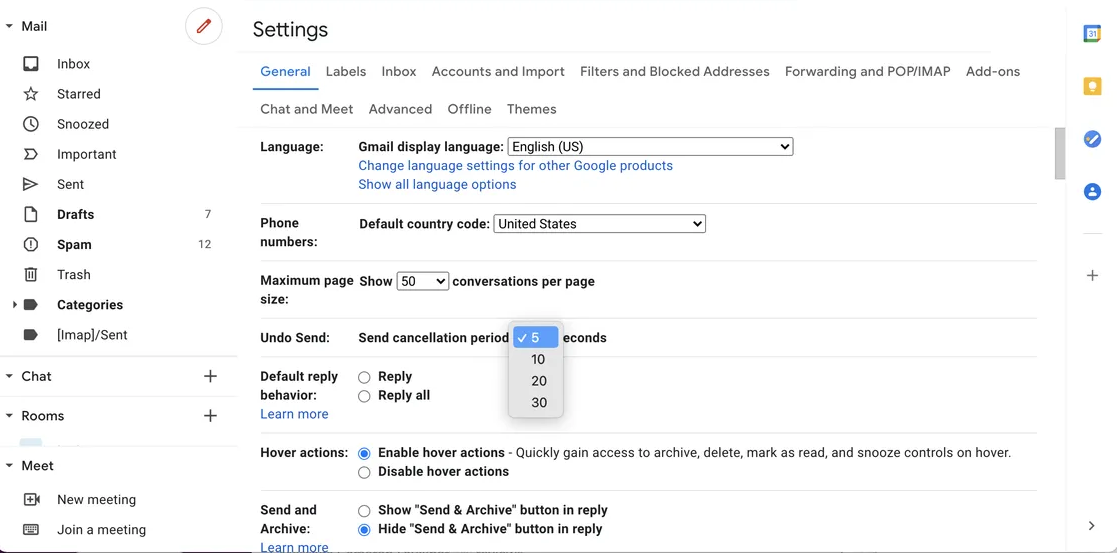Click the New meeting camera icon

(x=31, y=500)
